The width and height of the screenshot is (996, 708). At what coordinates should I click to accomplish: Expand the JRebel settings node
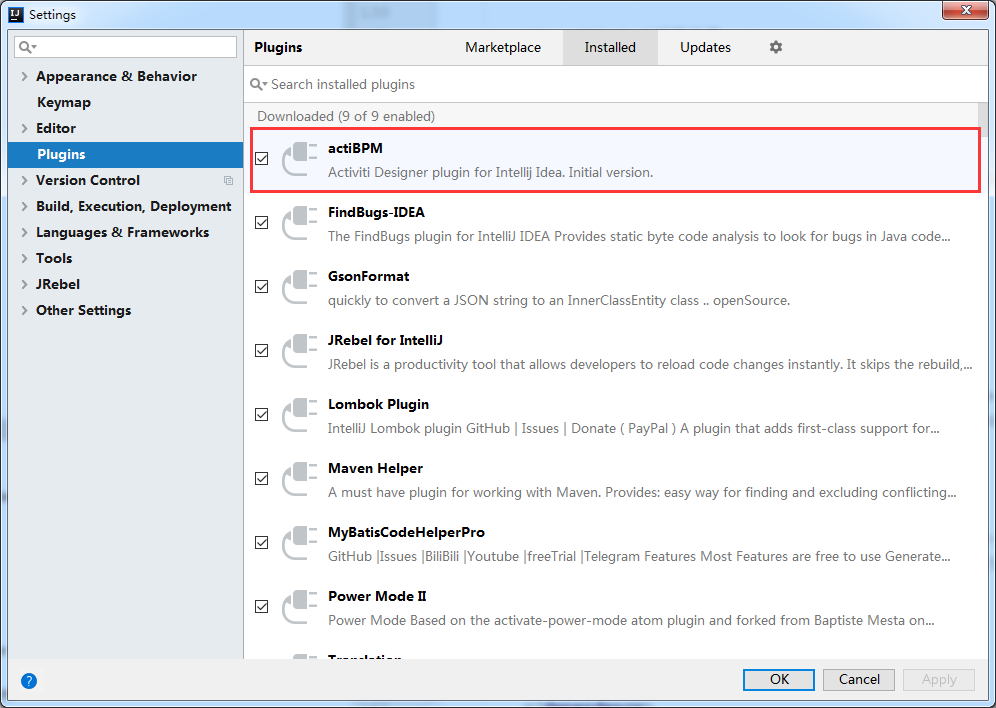(x=24, y=284)
